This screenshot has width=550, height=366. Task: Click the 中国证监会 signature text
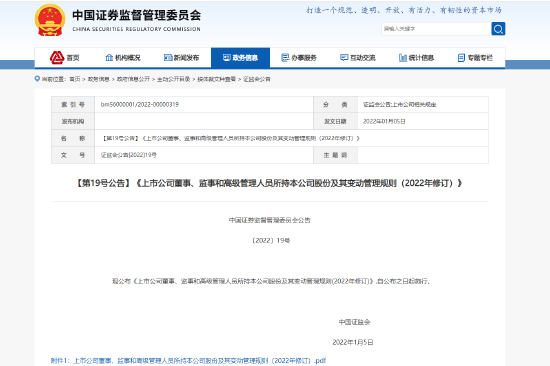[354, 322]
